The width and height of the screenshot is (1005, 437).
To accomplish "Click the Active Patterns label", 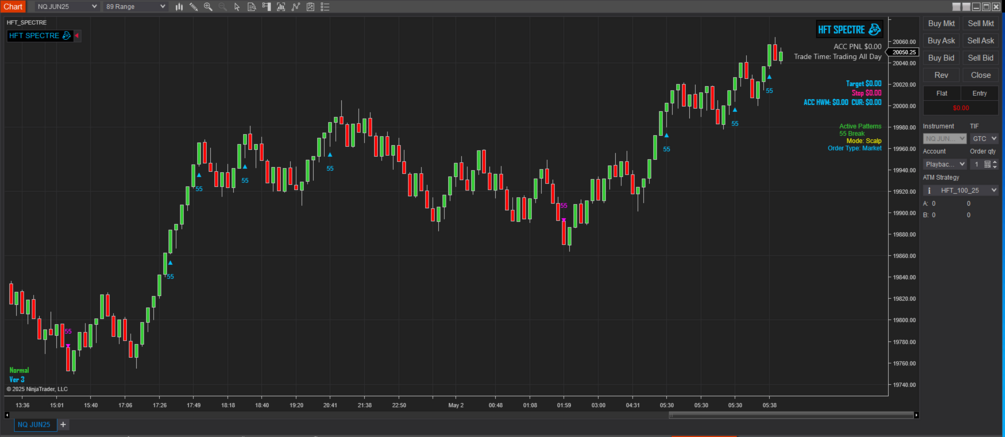I will [x=860, y=126].
